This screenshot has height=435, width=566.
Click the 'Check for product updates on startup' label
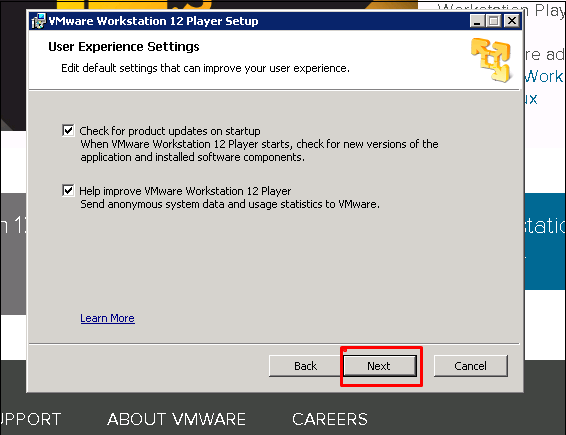pyautogui.click(x=170, y=131)
